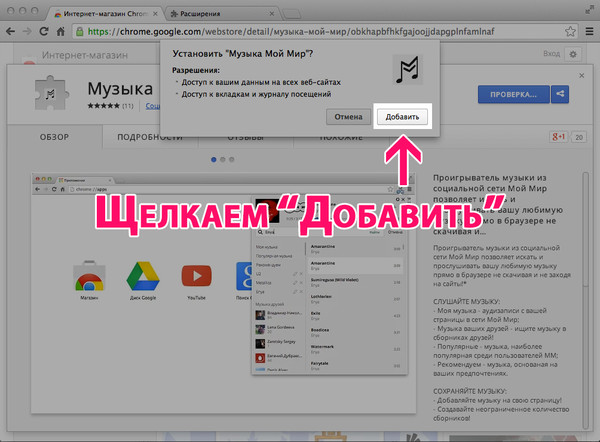Select the third carousel dot
This screenshot has width=600, height=442.
click(x=232, y=160)
